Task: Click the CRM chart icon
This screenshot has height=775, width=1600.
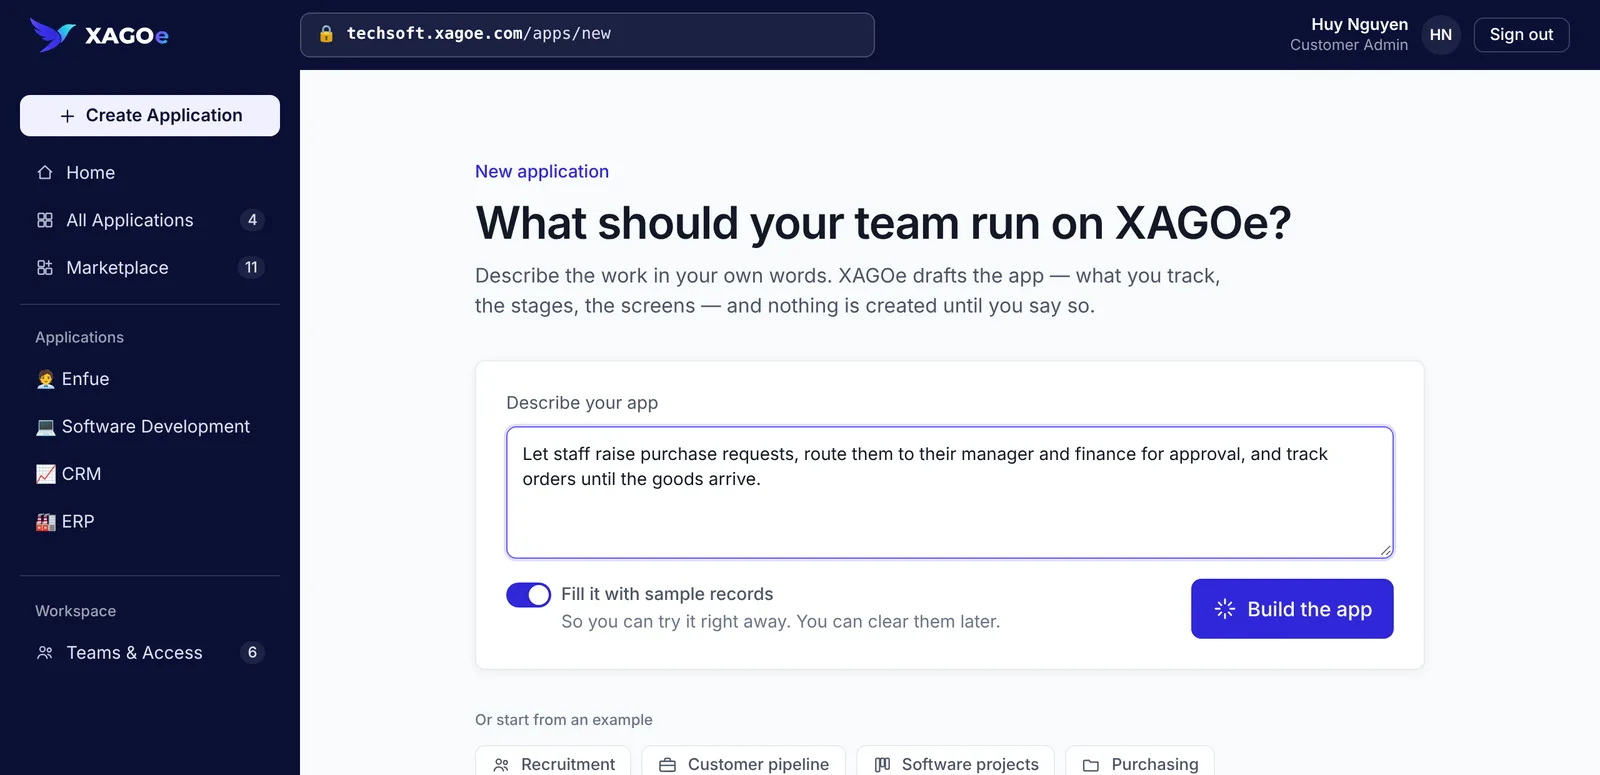Action: pyautogui.click(x=45, y=474)
